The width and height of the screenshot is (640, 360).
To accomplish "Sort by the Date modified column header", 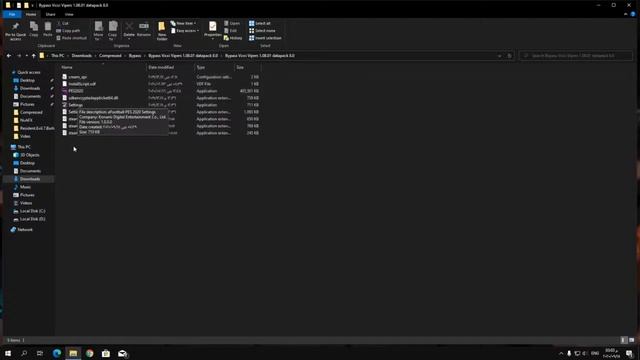I will tap(171, 67).
